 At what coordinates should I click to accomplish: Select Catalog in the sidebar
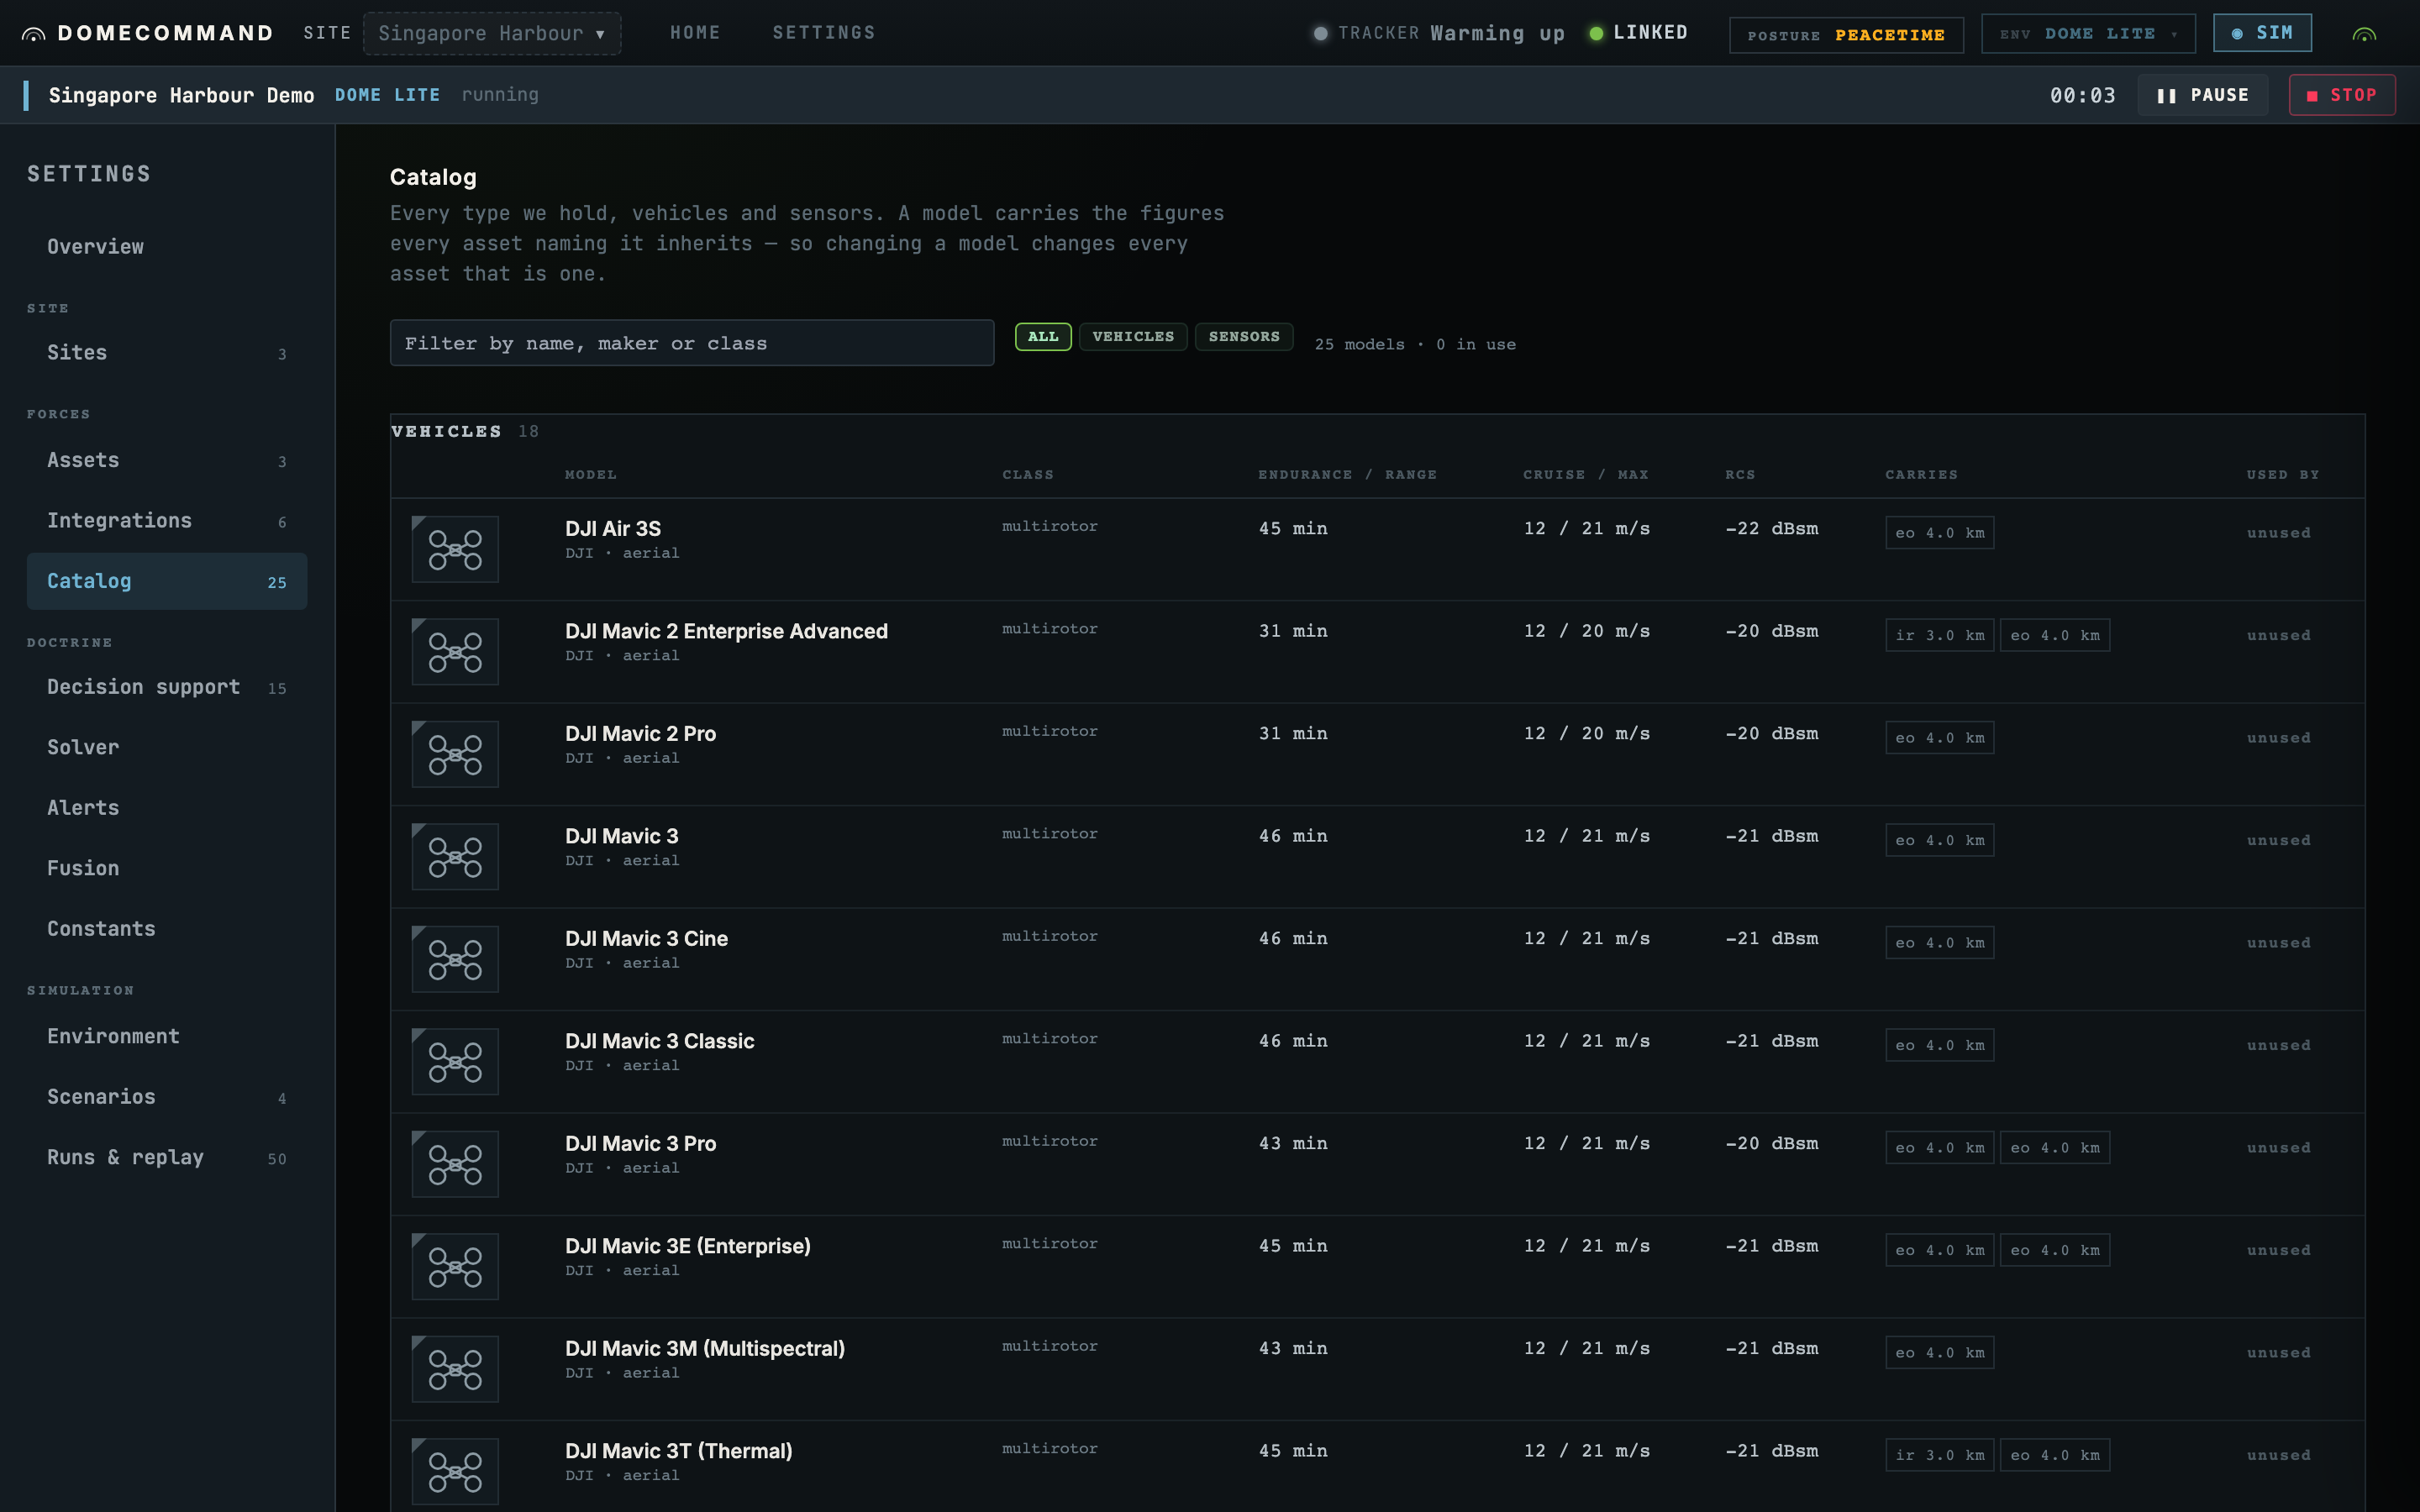pyautogui.click(x=167, y=581)
